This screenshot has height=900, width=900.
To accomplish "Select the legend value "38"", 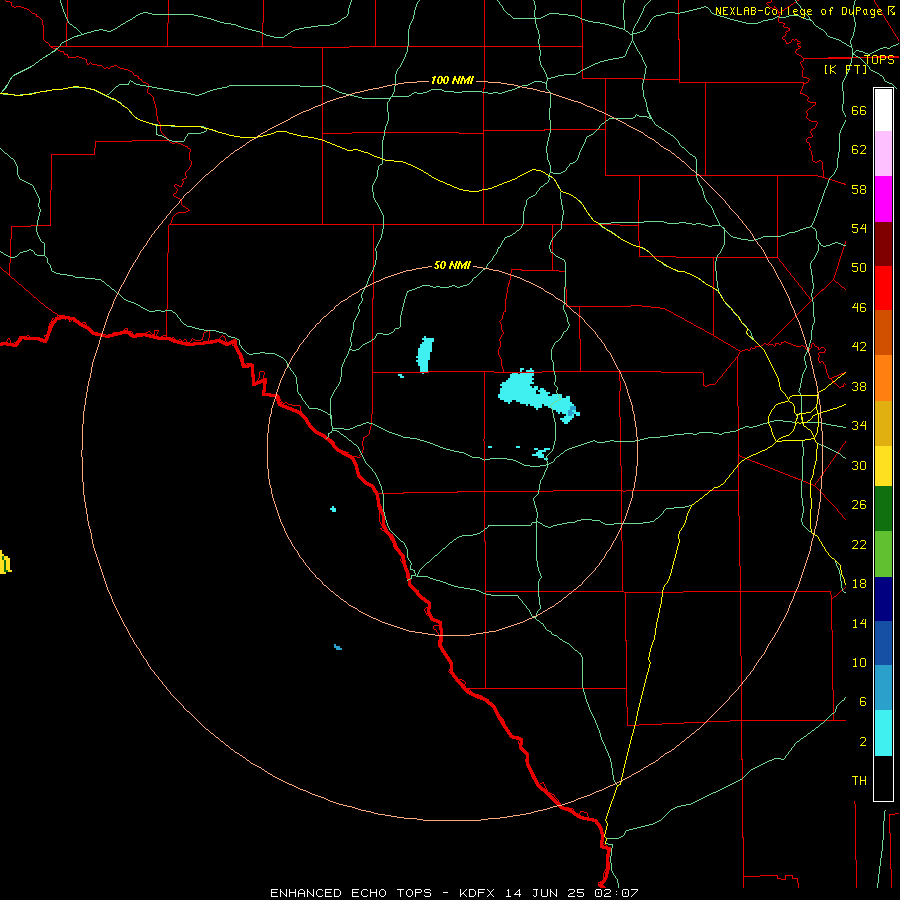I will coord(859,386).
